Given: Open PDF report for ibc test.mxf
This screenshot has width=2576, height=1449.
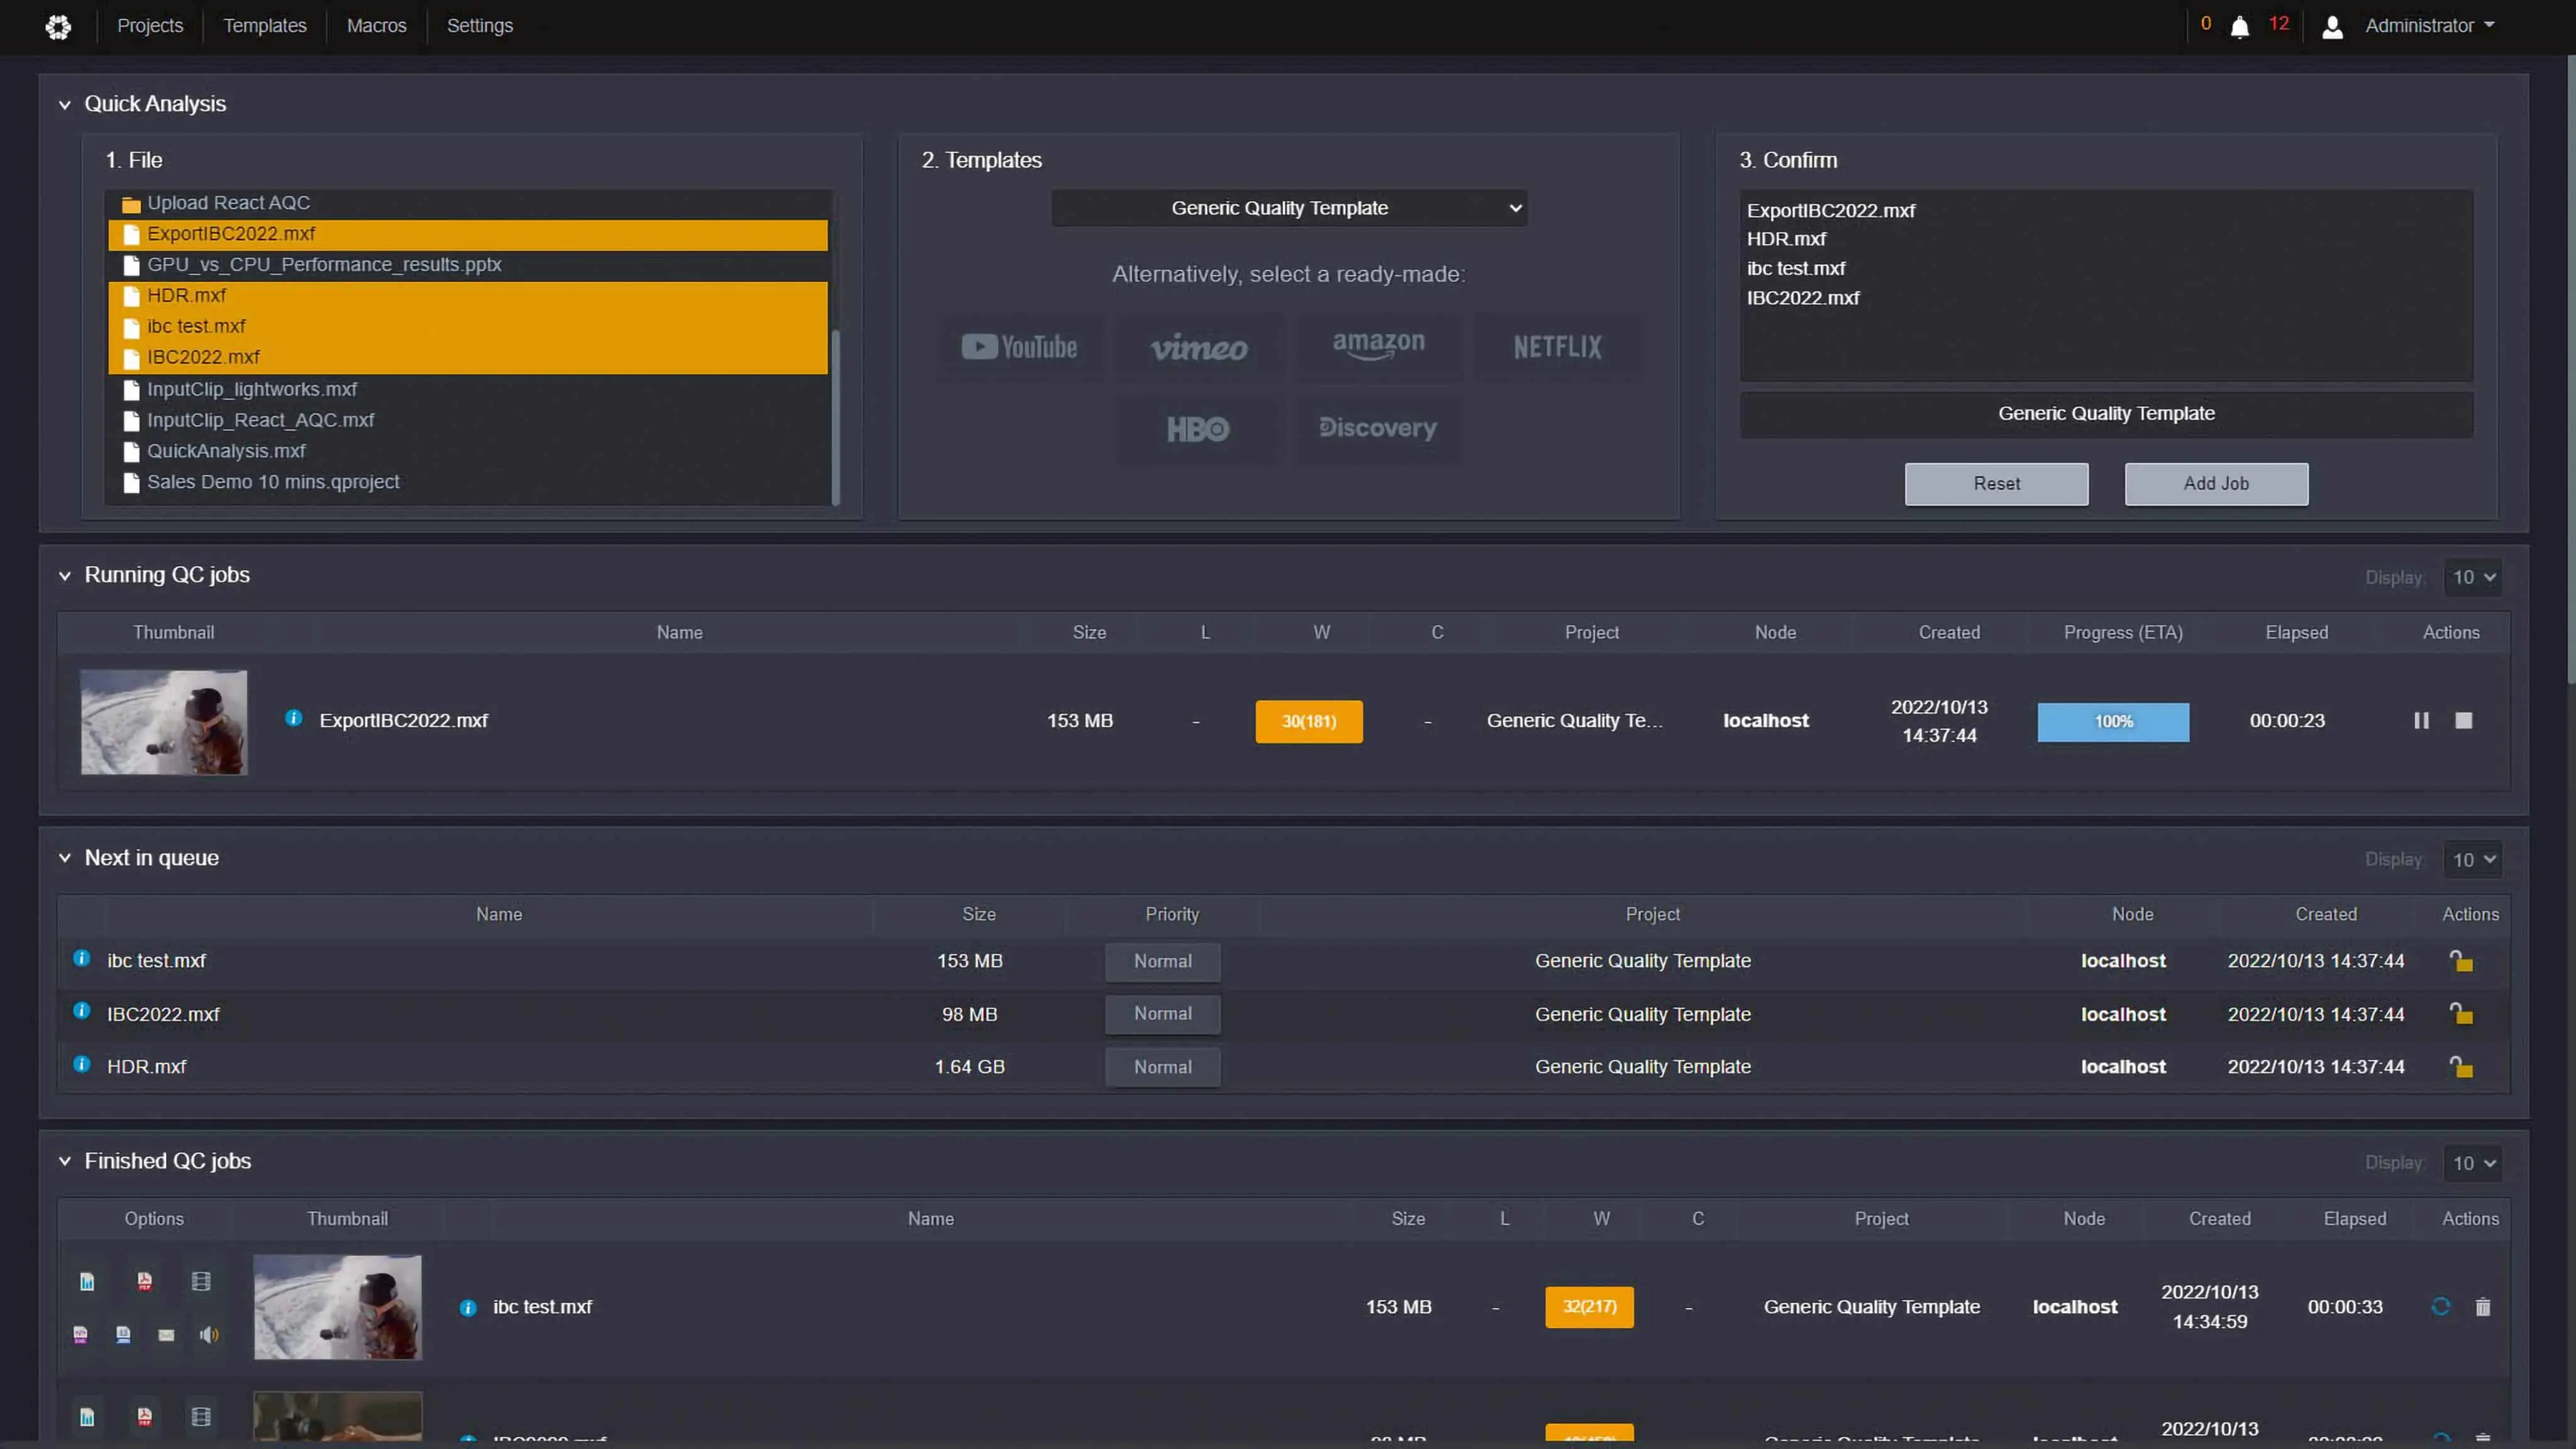Looking at the screenshot, I should 145,1281.
